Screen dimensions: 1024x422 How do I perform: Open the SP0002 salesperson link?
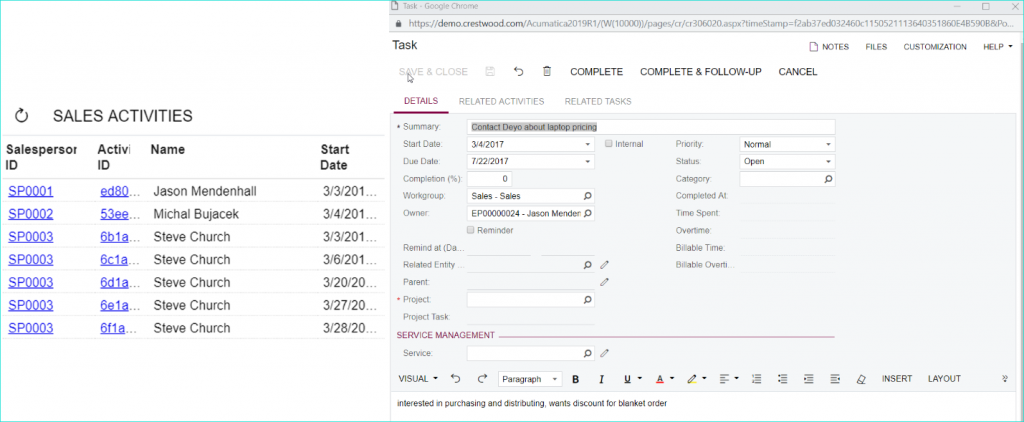click(31, 214)
